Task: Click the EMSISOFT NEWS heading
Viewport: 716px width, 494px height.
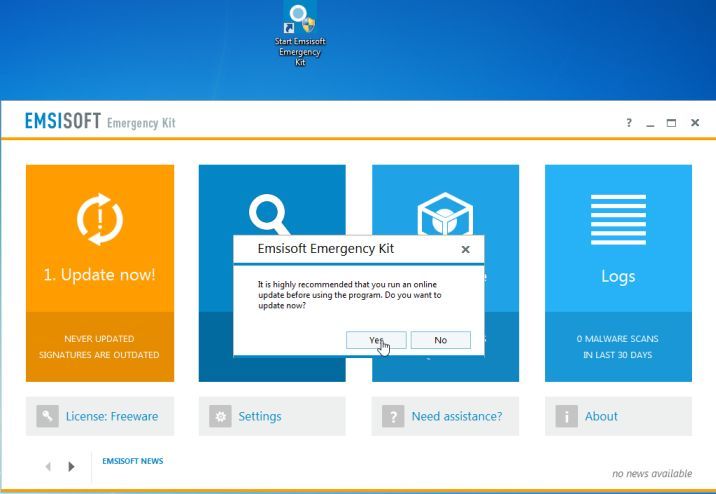Action: pos(132,461)
